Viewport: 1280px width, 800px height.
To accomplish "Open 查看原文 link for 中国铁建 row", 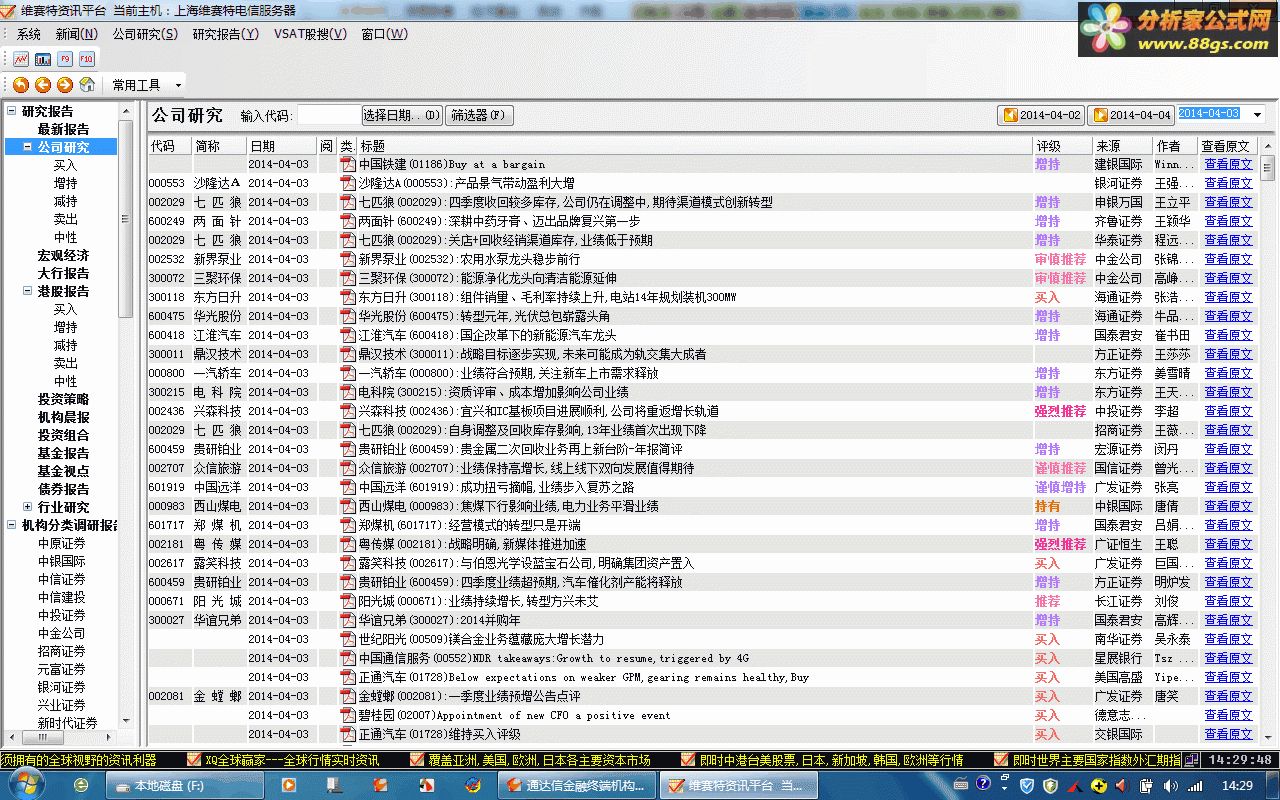I will pyautogui.click(x=1228, y=164).
